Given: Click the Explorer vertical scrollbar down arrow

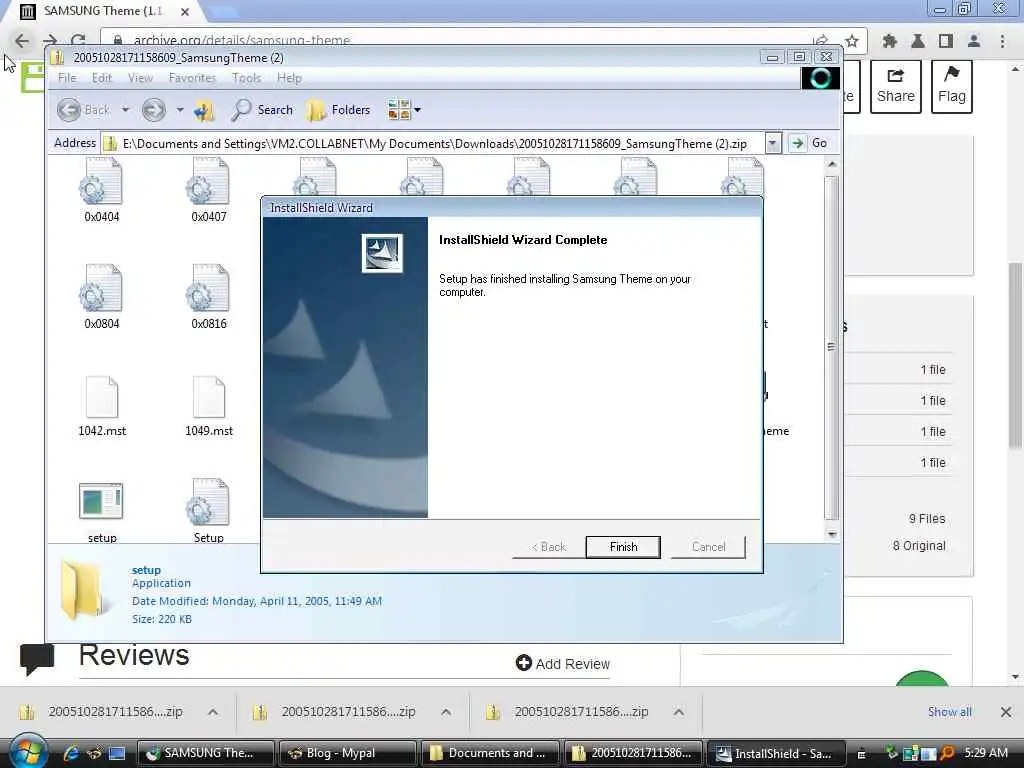Looking at the screenshot, I should point(831,534).
